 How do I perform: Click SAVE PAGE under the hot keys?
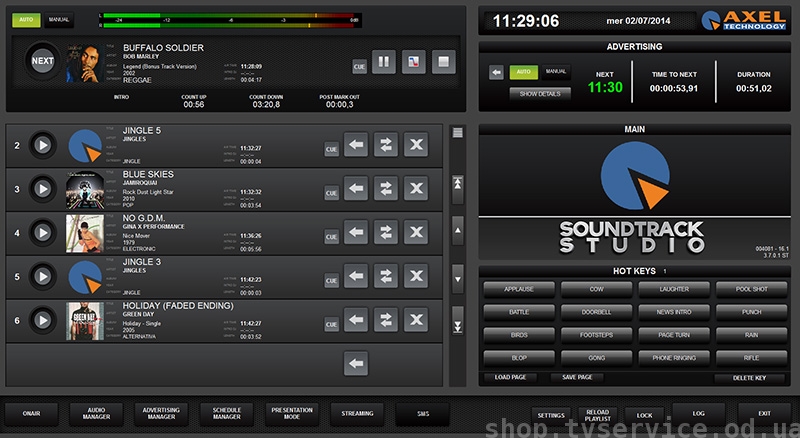pos(577,377)
